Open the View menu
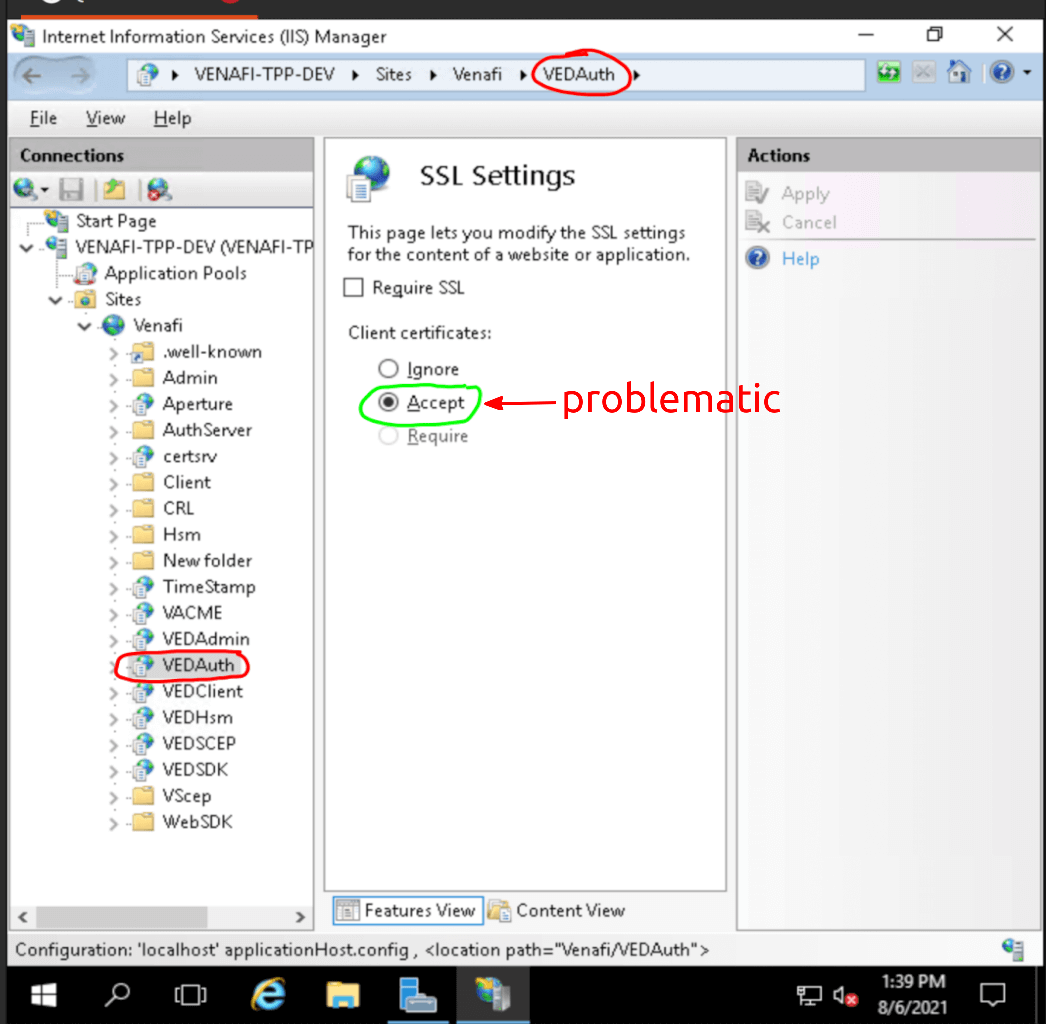 coord(104,118)
